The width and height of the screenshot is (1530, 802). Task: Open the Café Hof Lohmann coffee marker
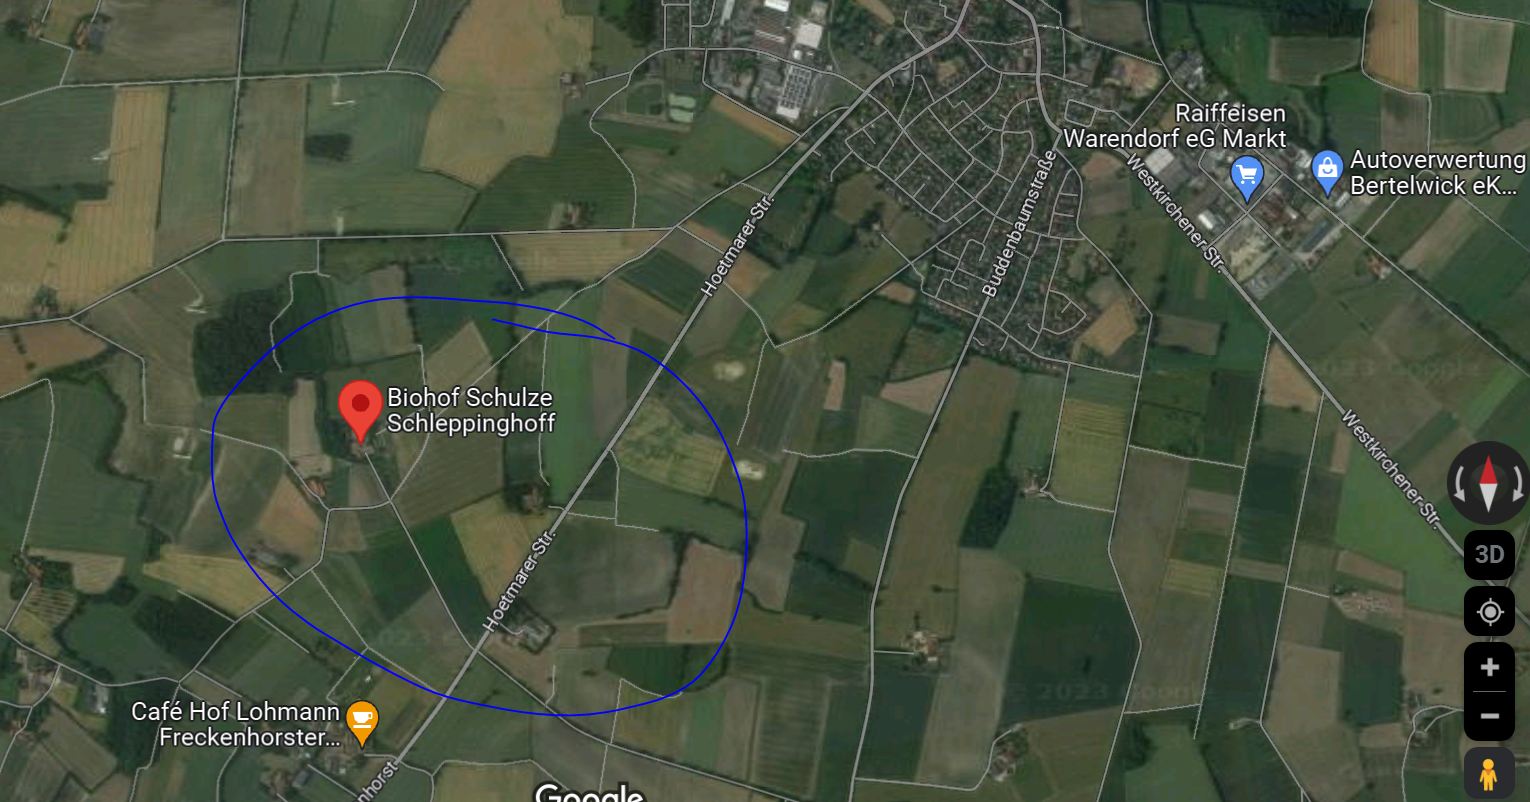(362, 723)
